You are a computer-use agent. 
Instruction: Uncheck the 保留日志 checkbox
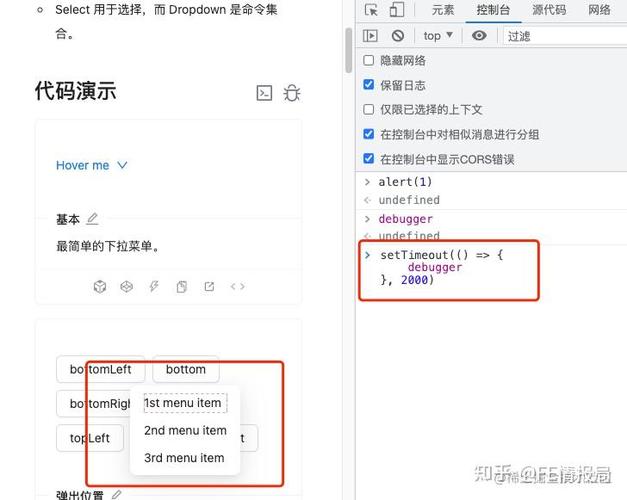click(x=368, y=85)
